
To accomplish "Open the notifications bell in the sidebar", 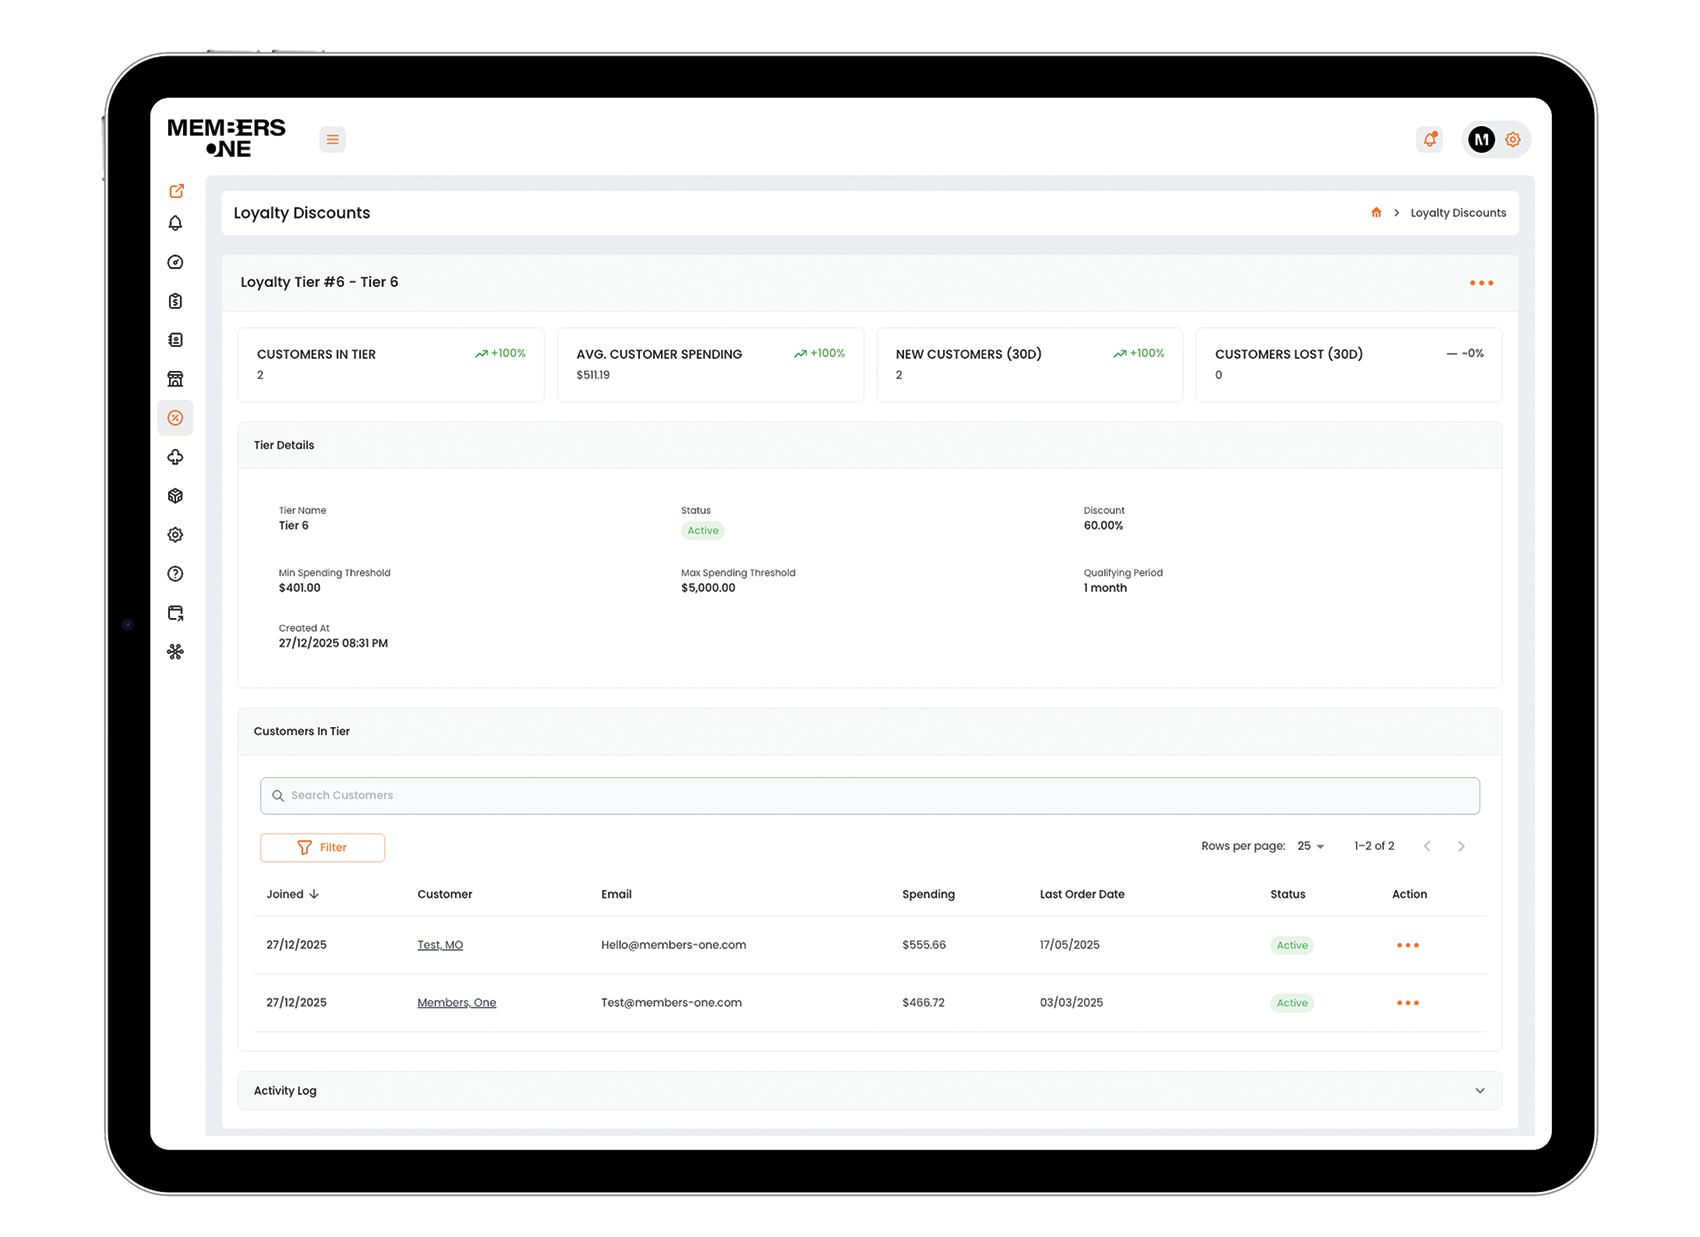I will (175, 223).
